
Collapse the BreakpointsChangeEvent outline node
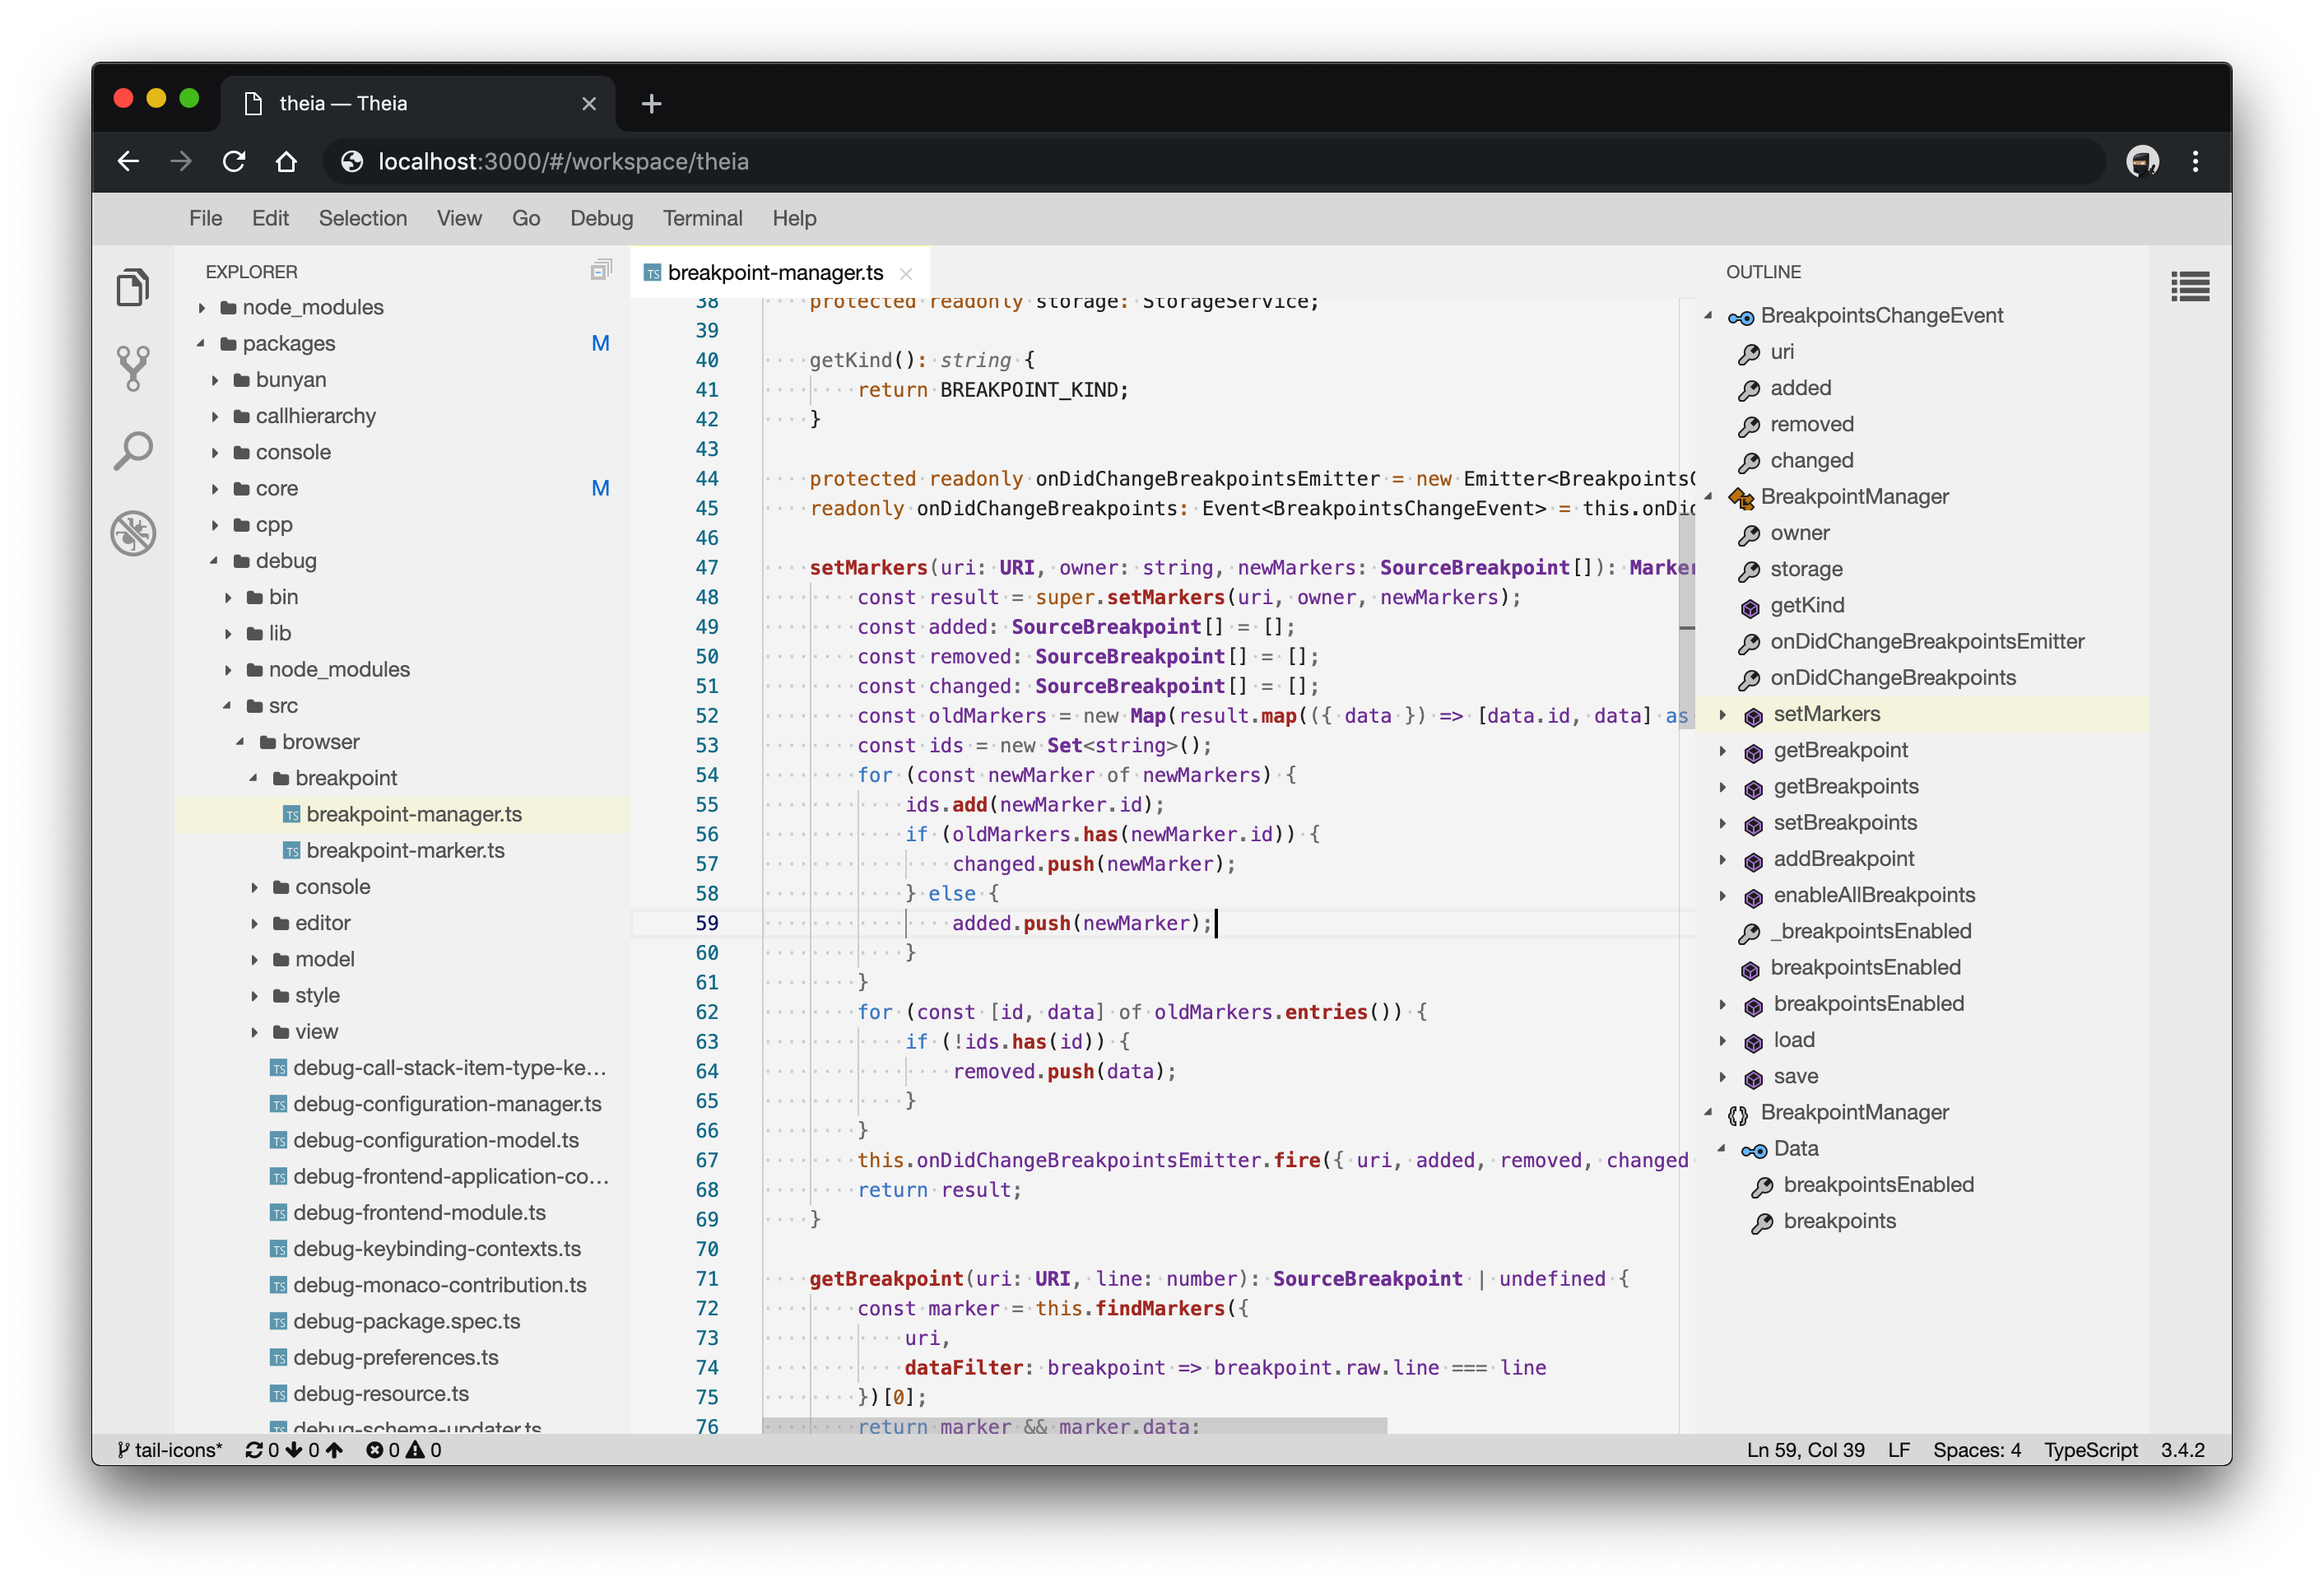1708,316
